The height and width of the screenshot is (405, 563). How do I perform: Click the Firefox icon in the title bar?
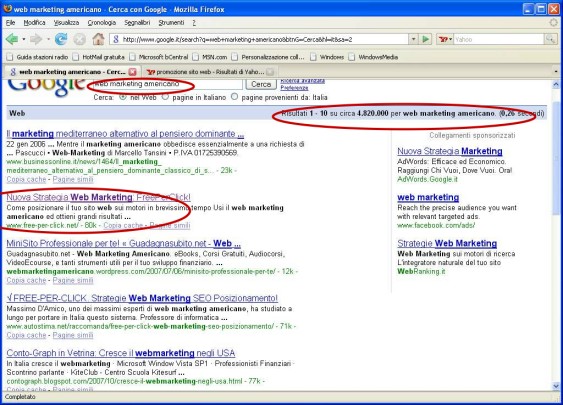click(x=8, y=8)
